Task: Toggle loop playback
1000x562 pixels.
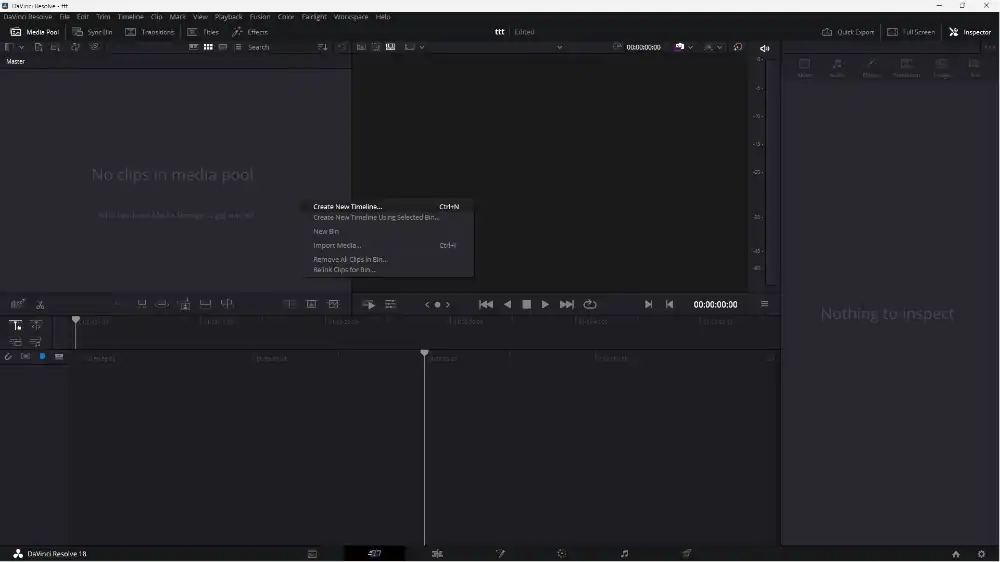Action: click(x=590, y=305)
